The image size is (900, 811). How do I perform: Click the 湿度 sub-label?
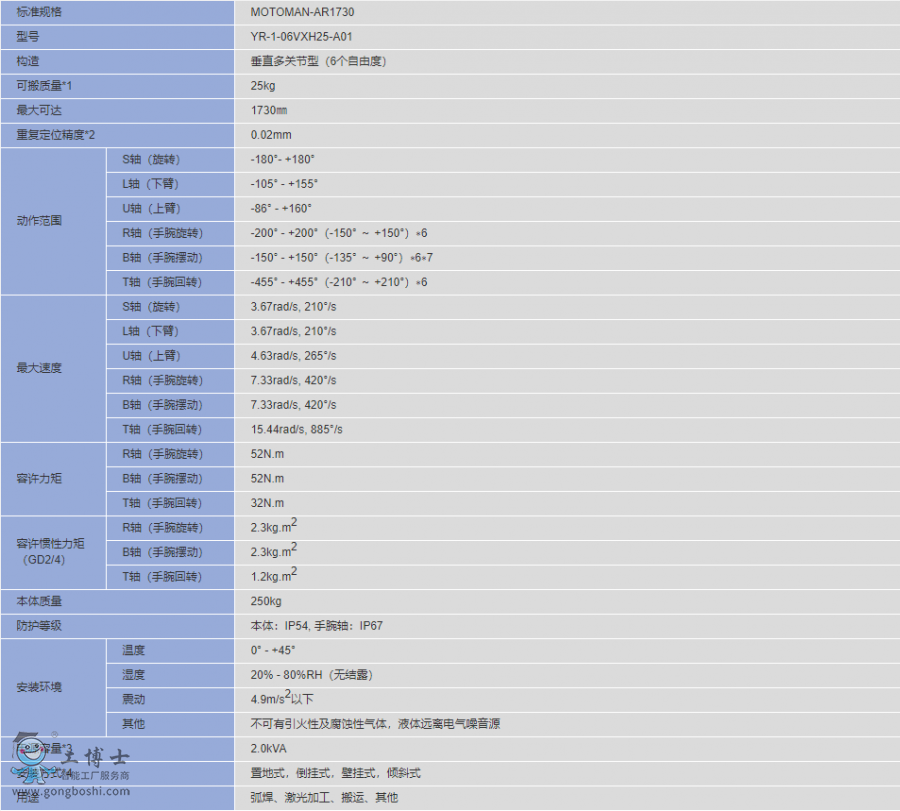click(x=133, y=676)
